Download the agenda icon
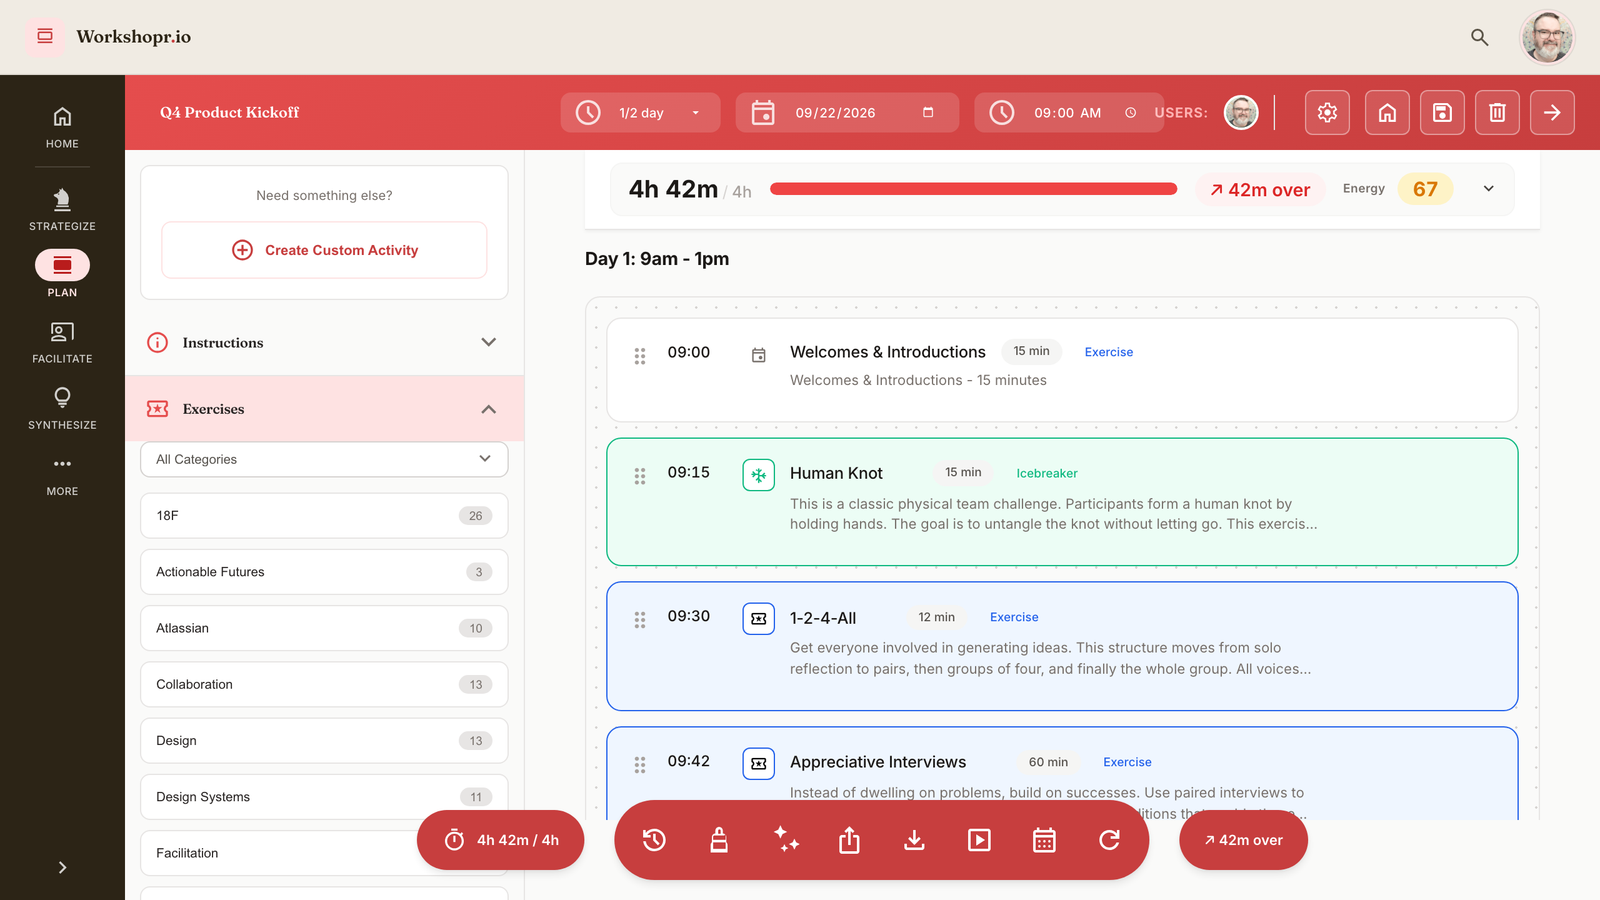This screenshot has height=900, width=1600. coord(914,840)
